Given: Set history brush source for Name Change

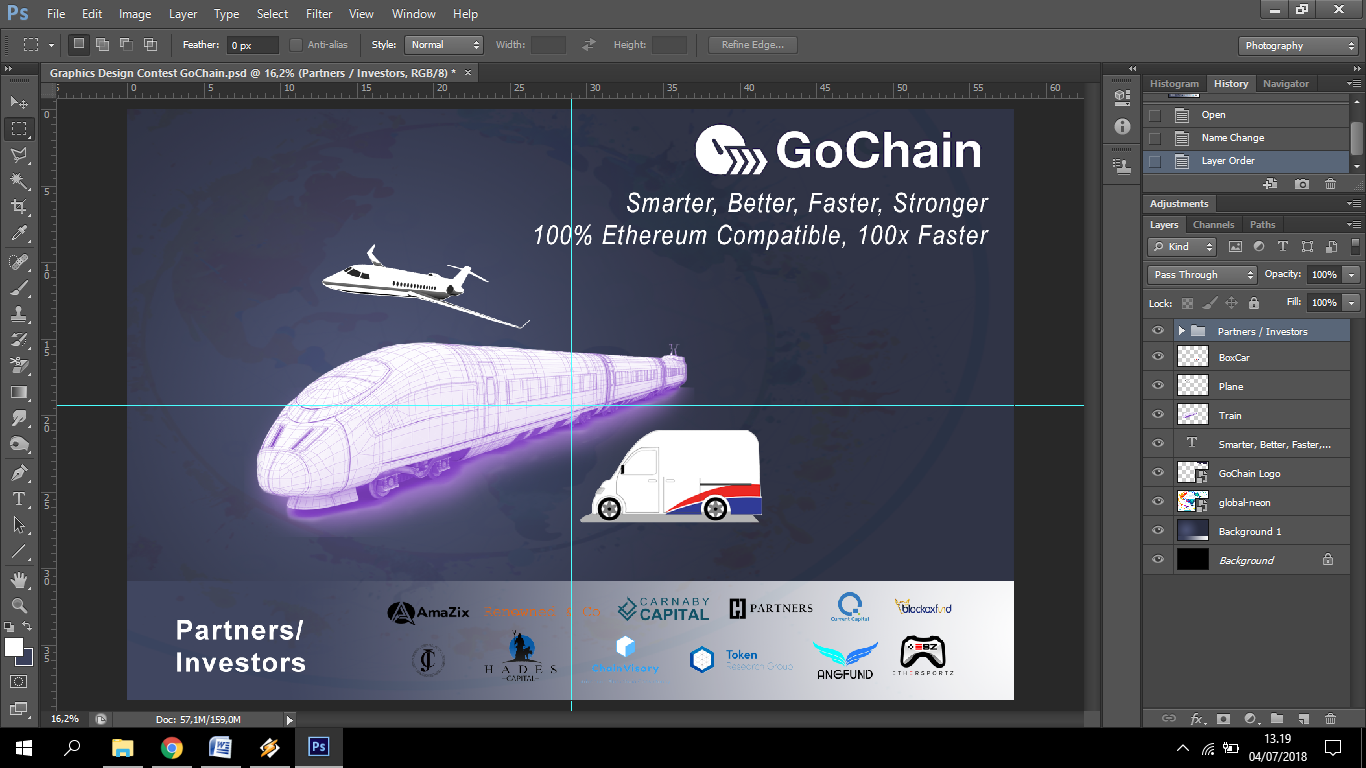Looking at the screenshot, I should (x=1155, y=138).
